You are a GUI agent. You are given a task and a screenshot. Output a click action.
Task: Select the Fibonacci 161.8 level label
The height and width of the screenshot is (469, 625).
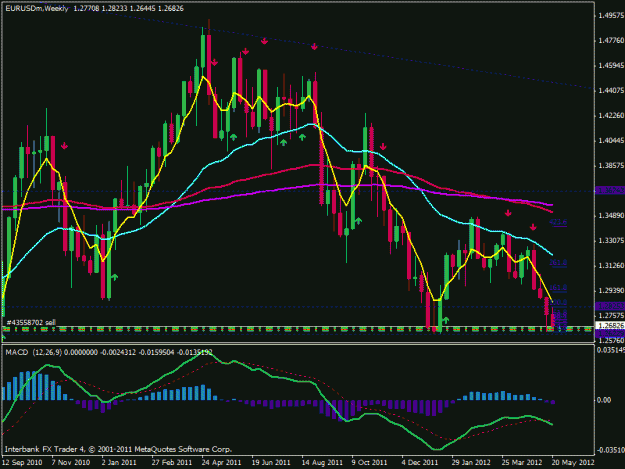point(558,288)
